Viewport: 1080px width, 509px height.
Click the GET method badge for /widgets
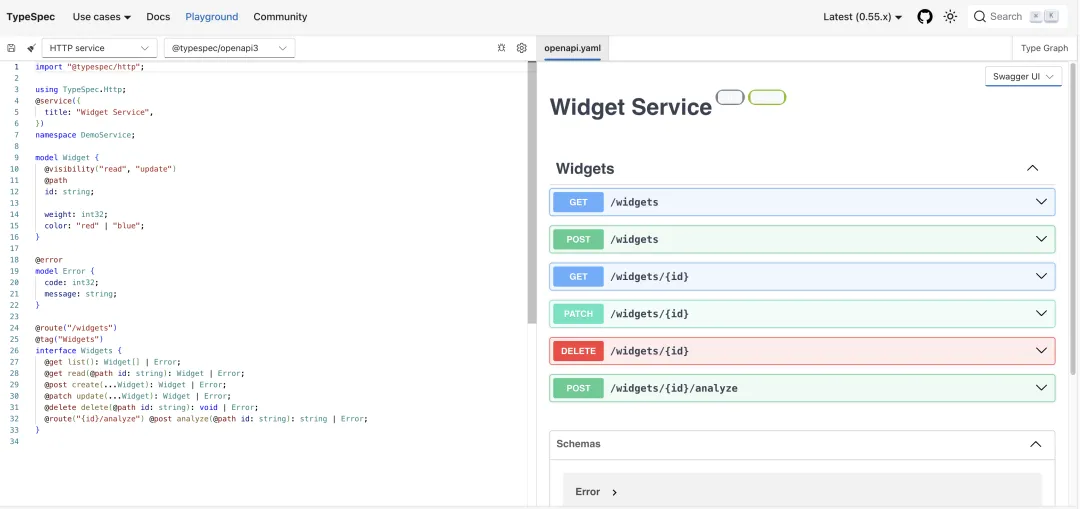(579, 202)
